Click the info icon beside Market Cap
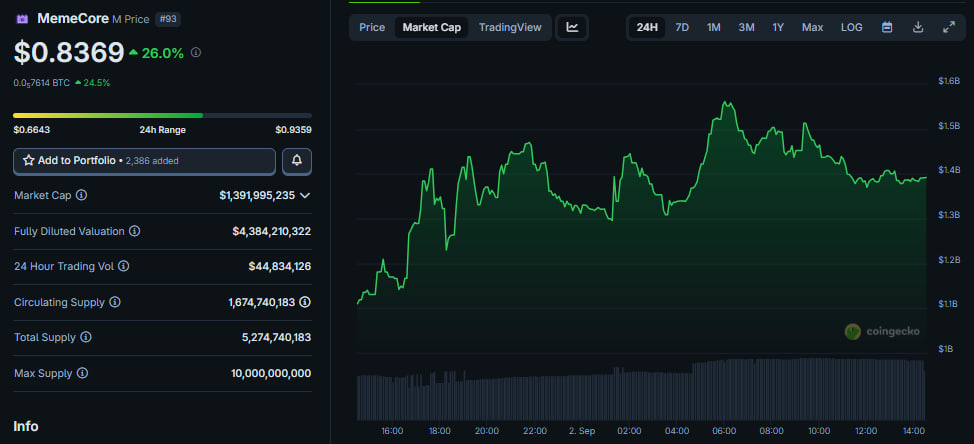 pos(82,196)
